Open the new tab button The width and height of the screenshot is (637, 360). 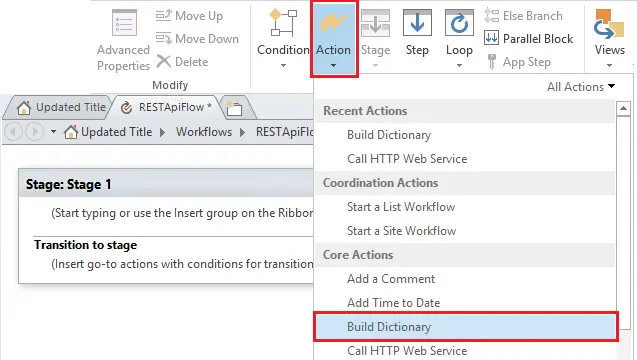point(234,108)
